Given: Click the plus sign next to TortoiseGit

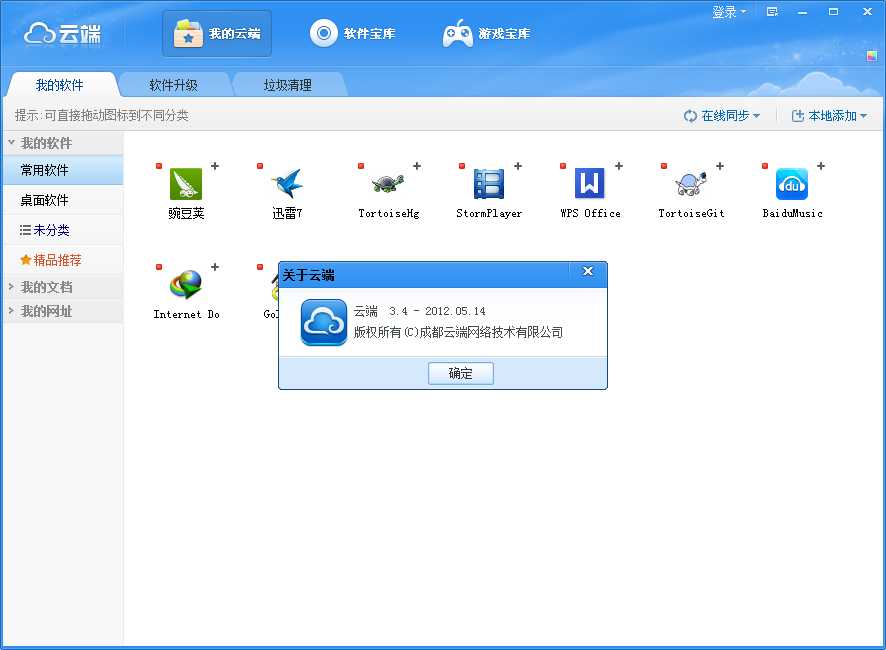Looking at the screenshot, I should (x=720, y=166).
